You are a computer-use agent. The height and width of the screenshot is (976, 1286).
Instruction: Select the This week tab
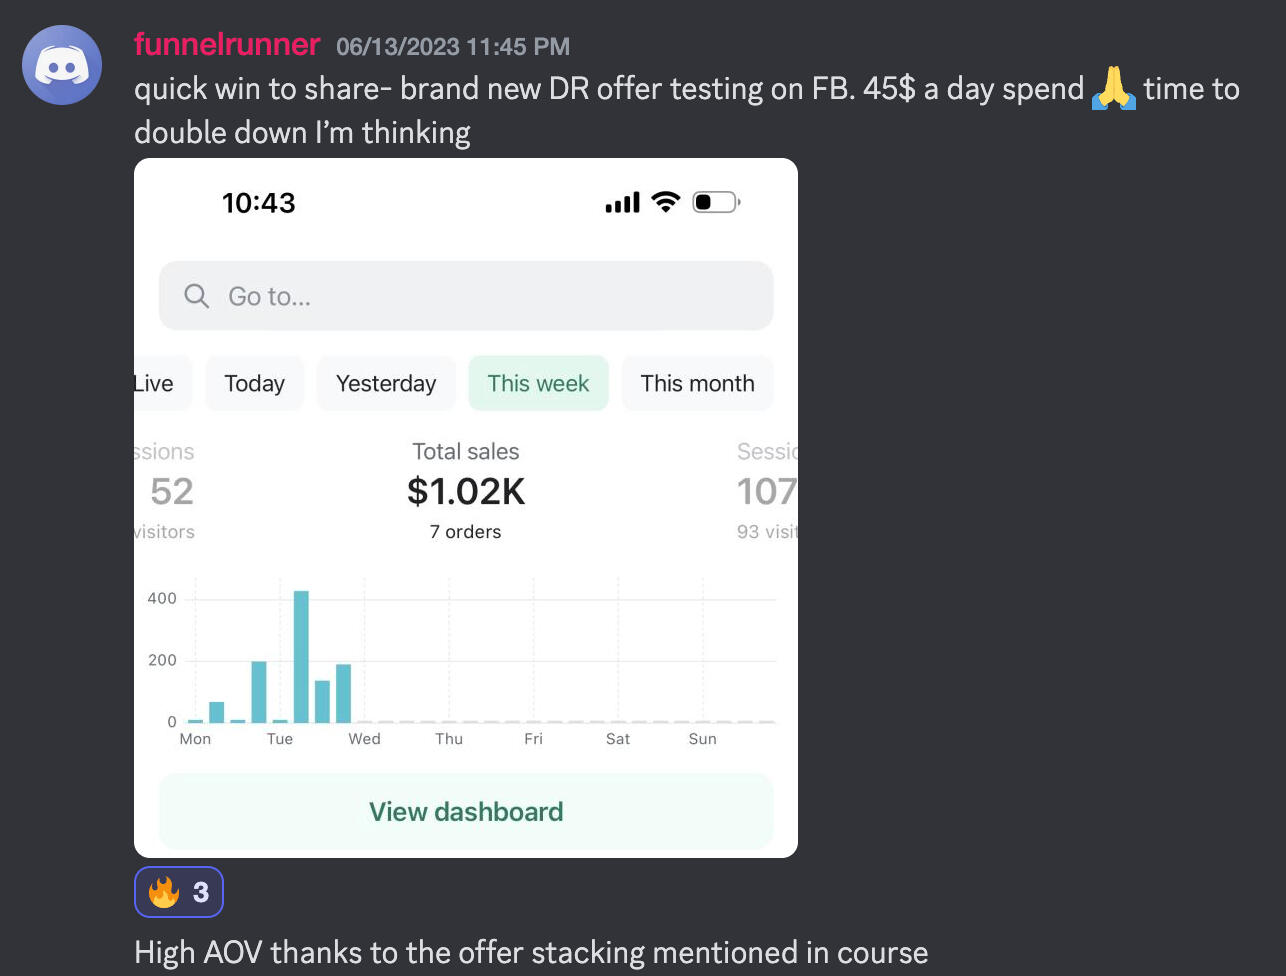(x=538, y=384)
